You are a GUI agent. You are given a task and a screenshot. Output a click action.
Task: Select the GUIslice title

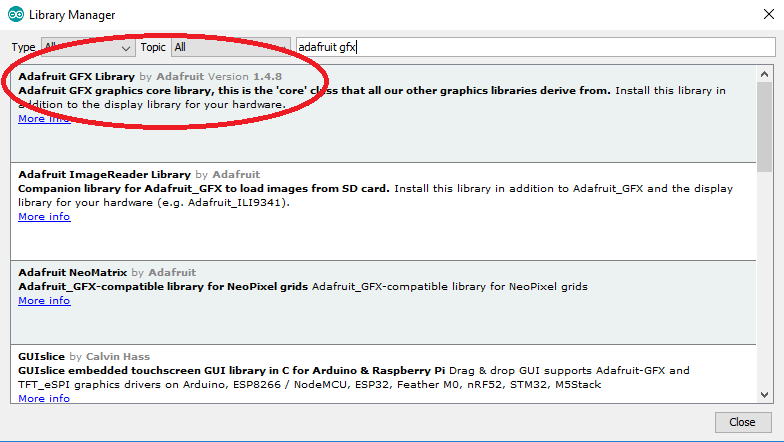42,356
